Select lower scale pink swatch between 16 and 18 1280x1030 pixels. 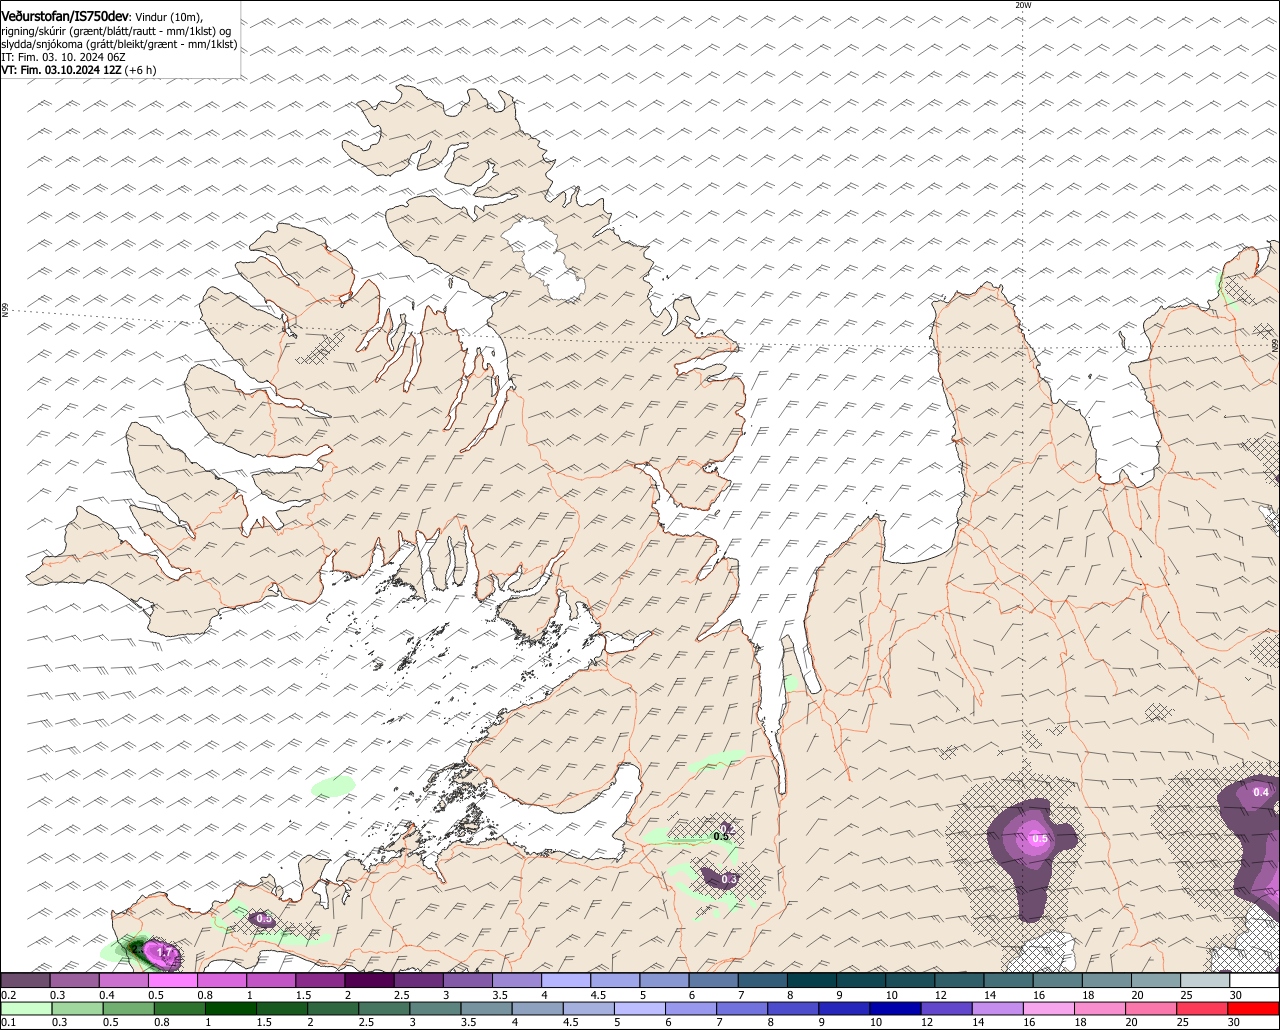pos(1049,1008)
